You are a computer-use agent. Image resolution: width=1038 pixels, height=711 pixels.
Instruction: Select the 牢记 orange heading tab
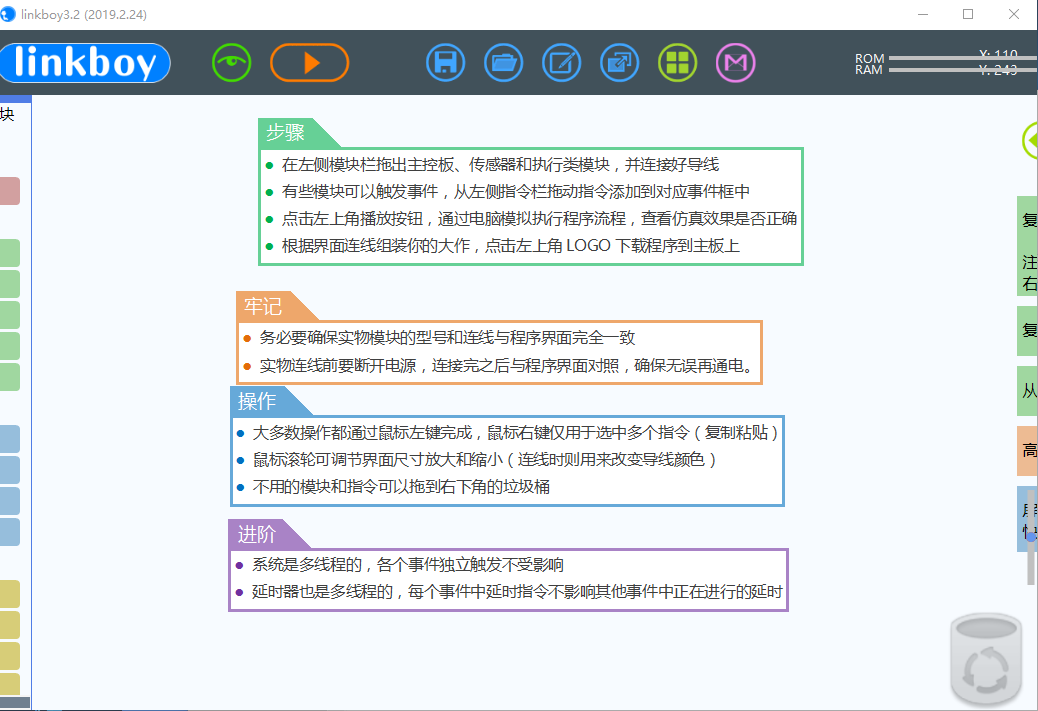pos(263,306)
